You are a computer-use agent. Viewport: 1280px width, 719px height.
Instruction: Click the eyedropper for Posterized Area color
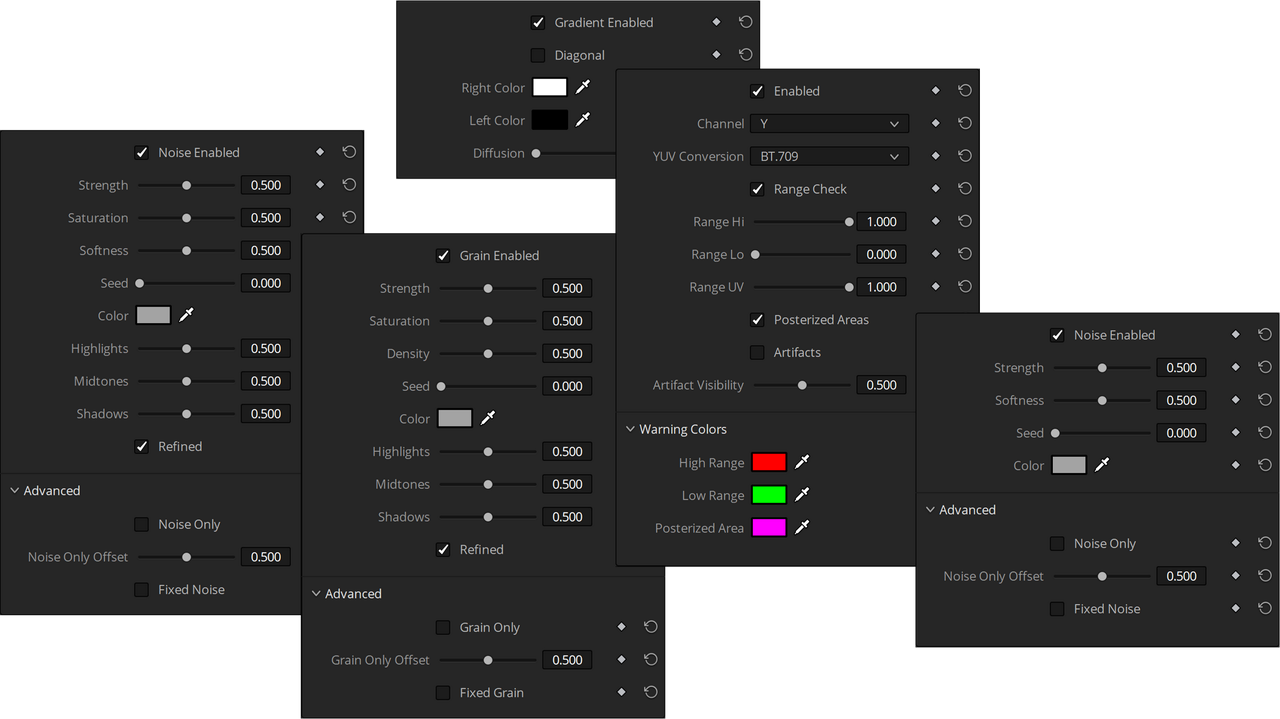click(801, 527)
